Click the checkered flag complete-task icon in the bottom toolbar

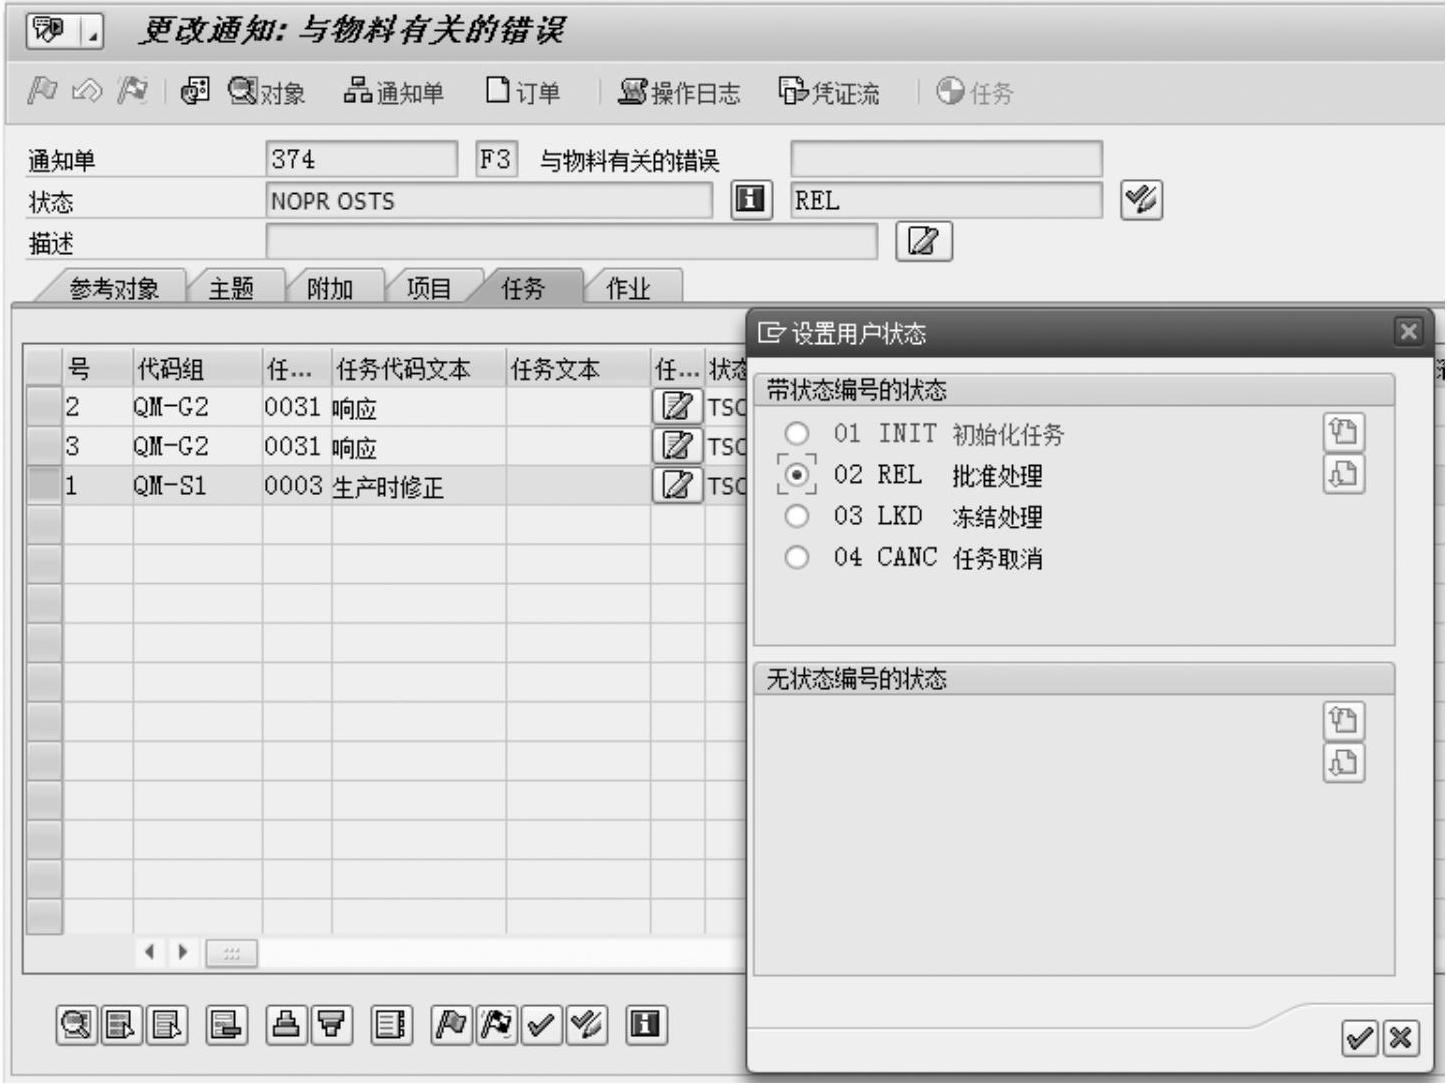(497, 1025)
